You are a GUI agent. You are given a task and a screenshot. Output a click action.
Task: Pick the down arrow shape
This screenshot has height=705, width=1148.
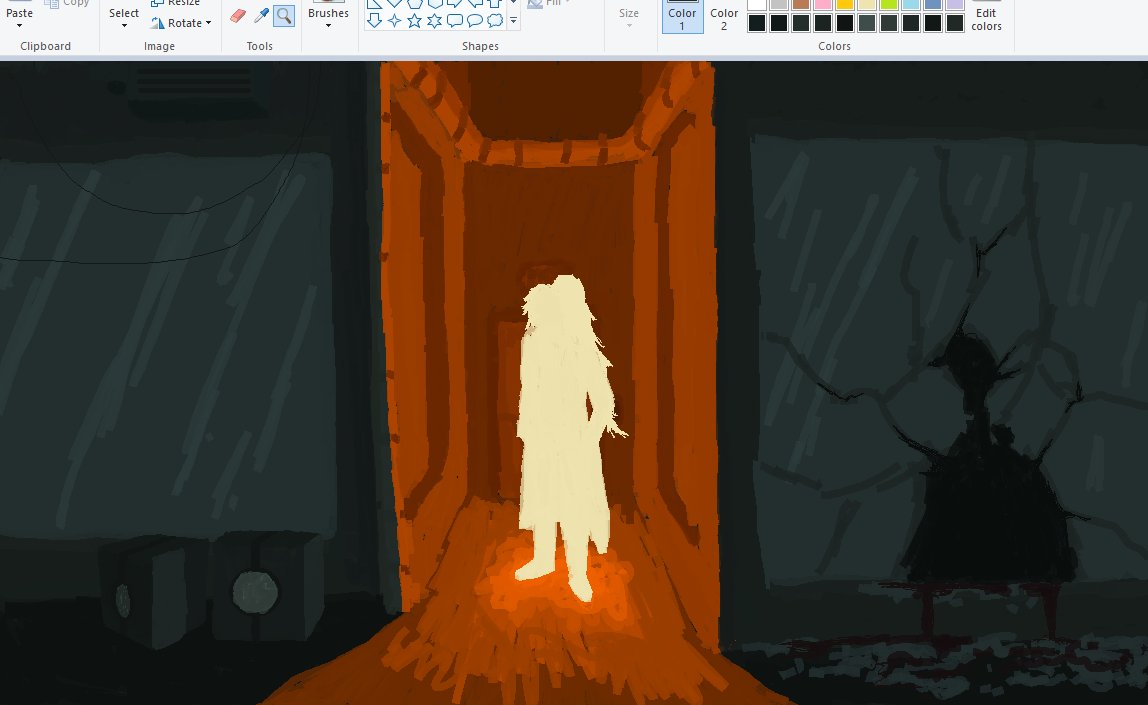(374, 20)
